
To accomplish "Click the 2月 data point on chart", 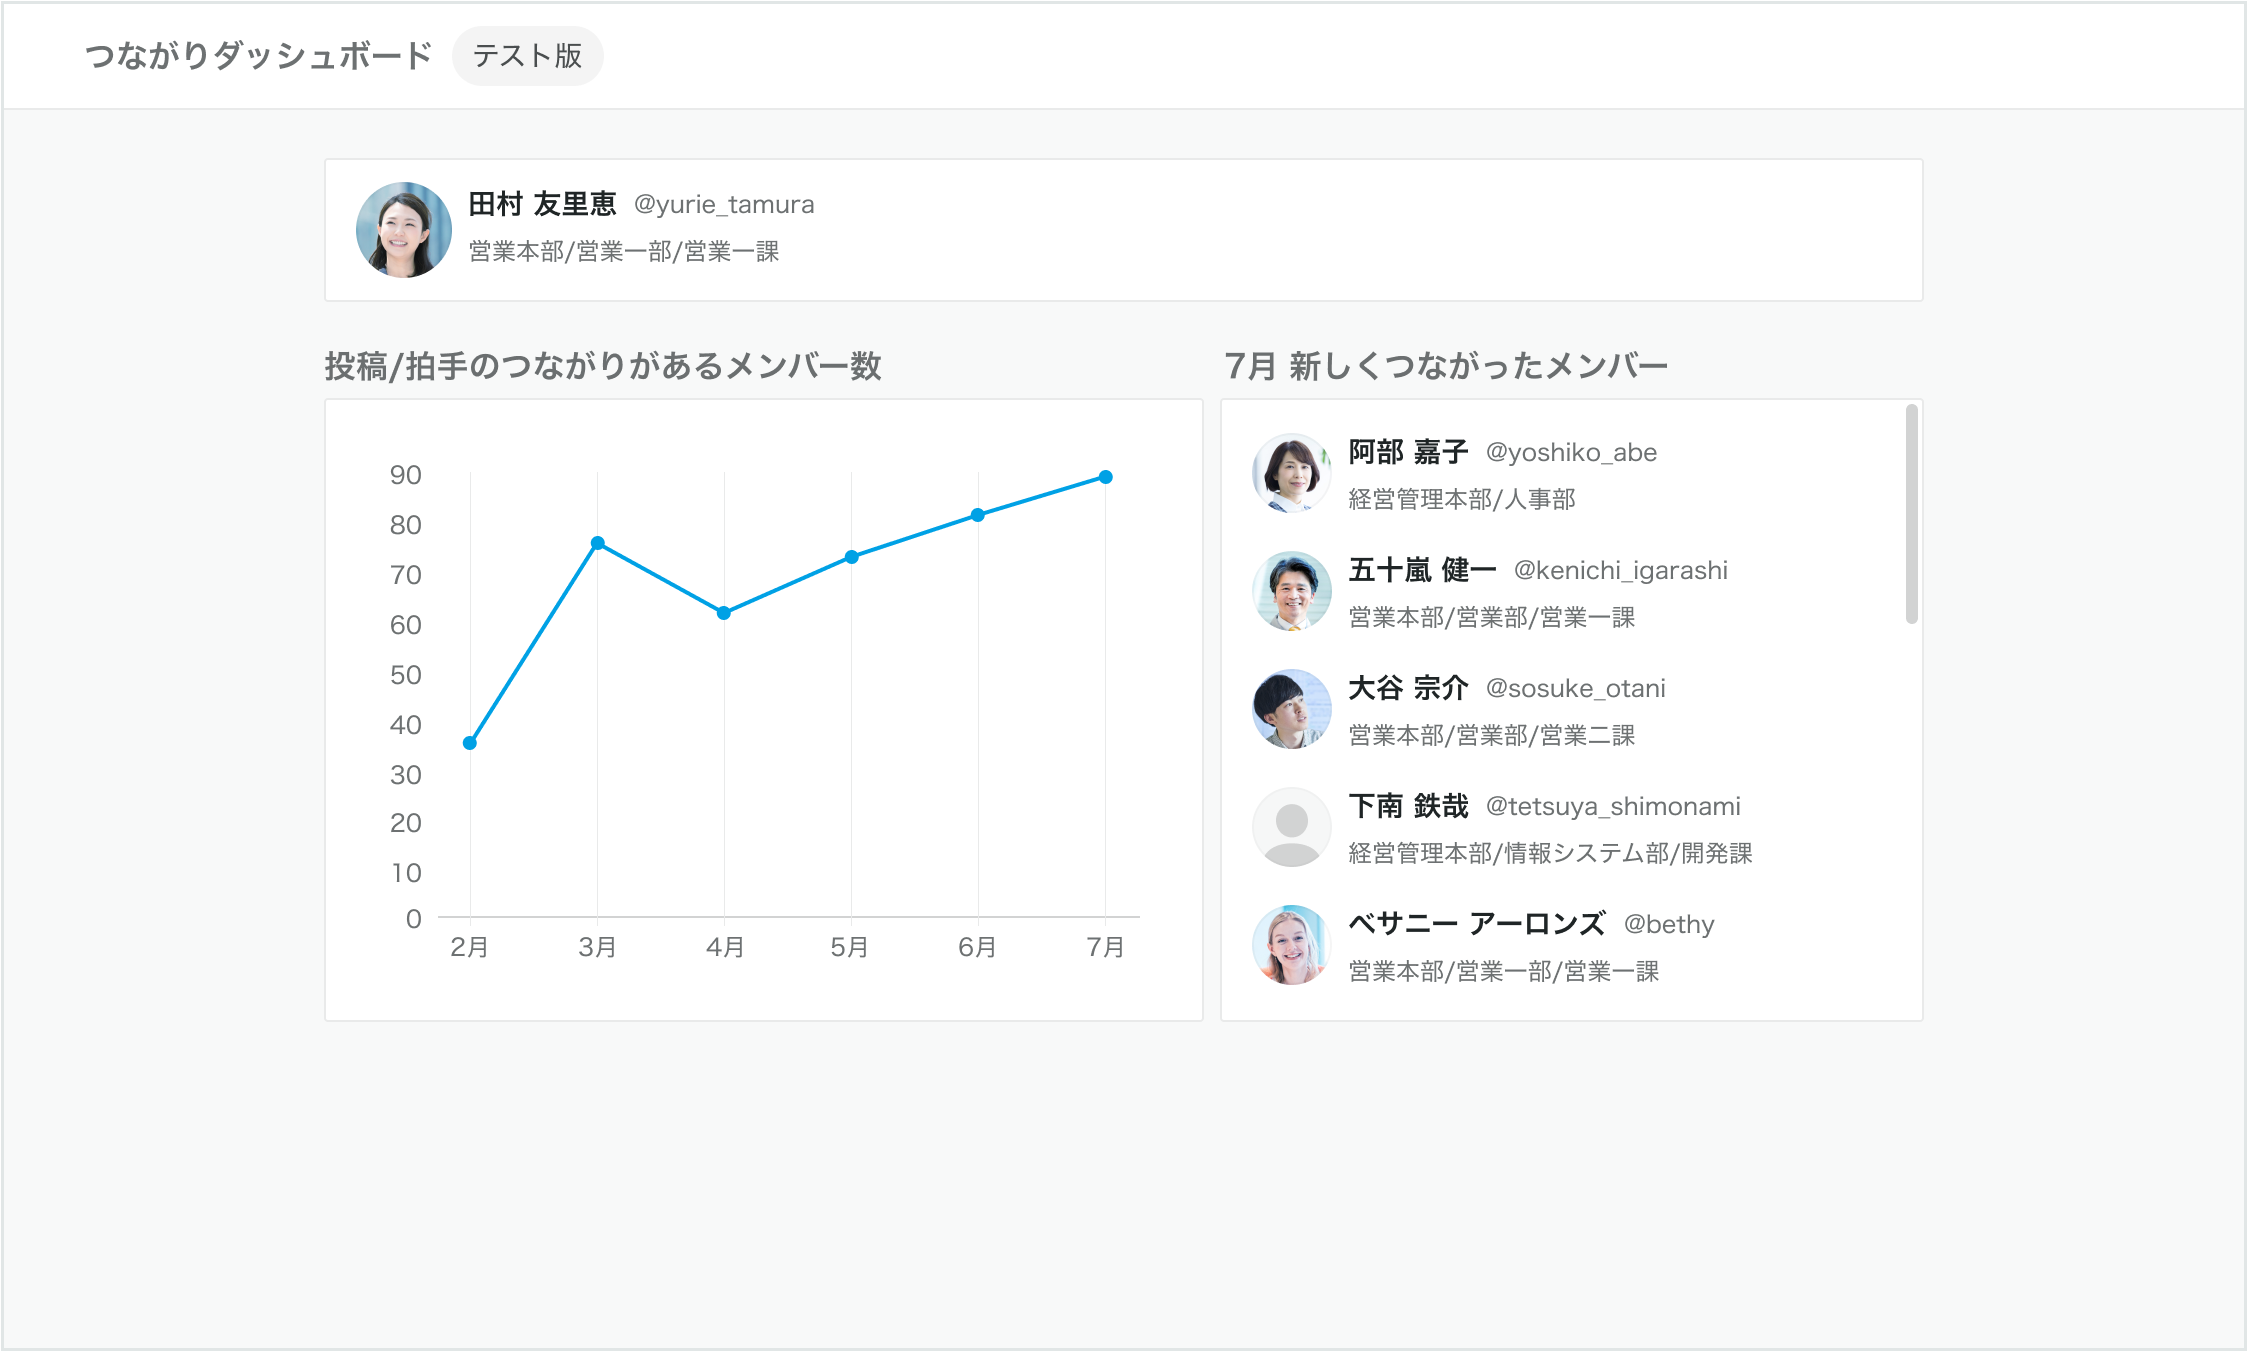I will [x=470, y=743].
